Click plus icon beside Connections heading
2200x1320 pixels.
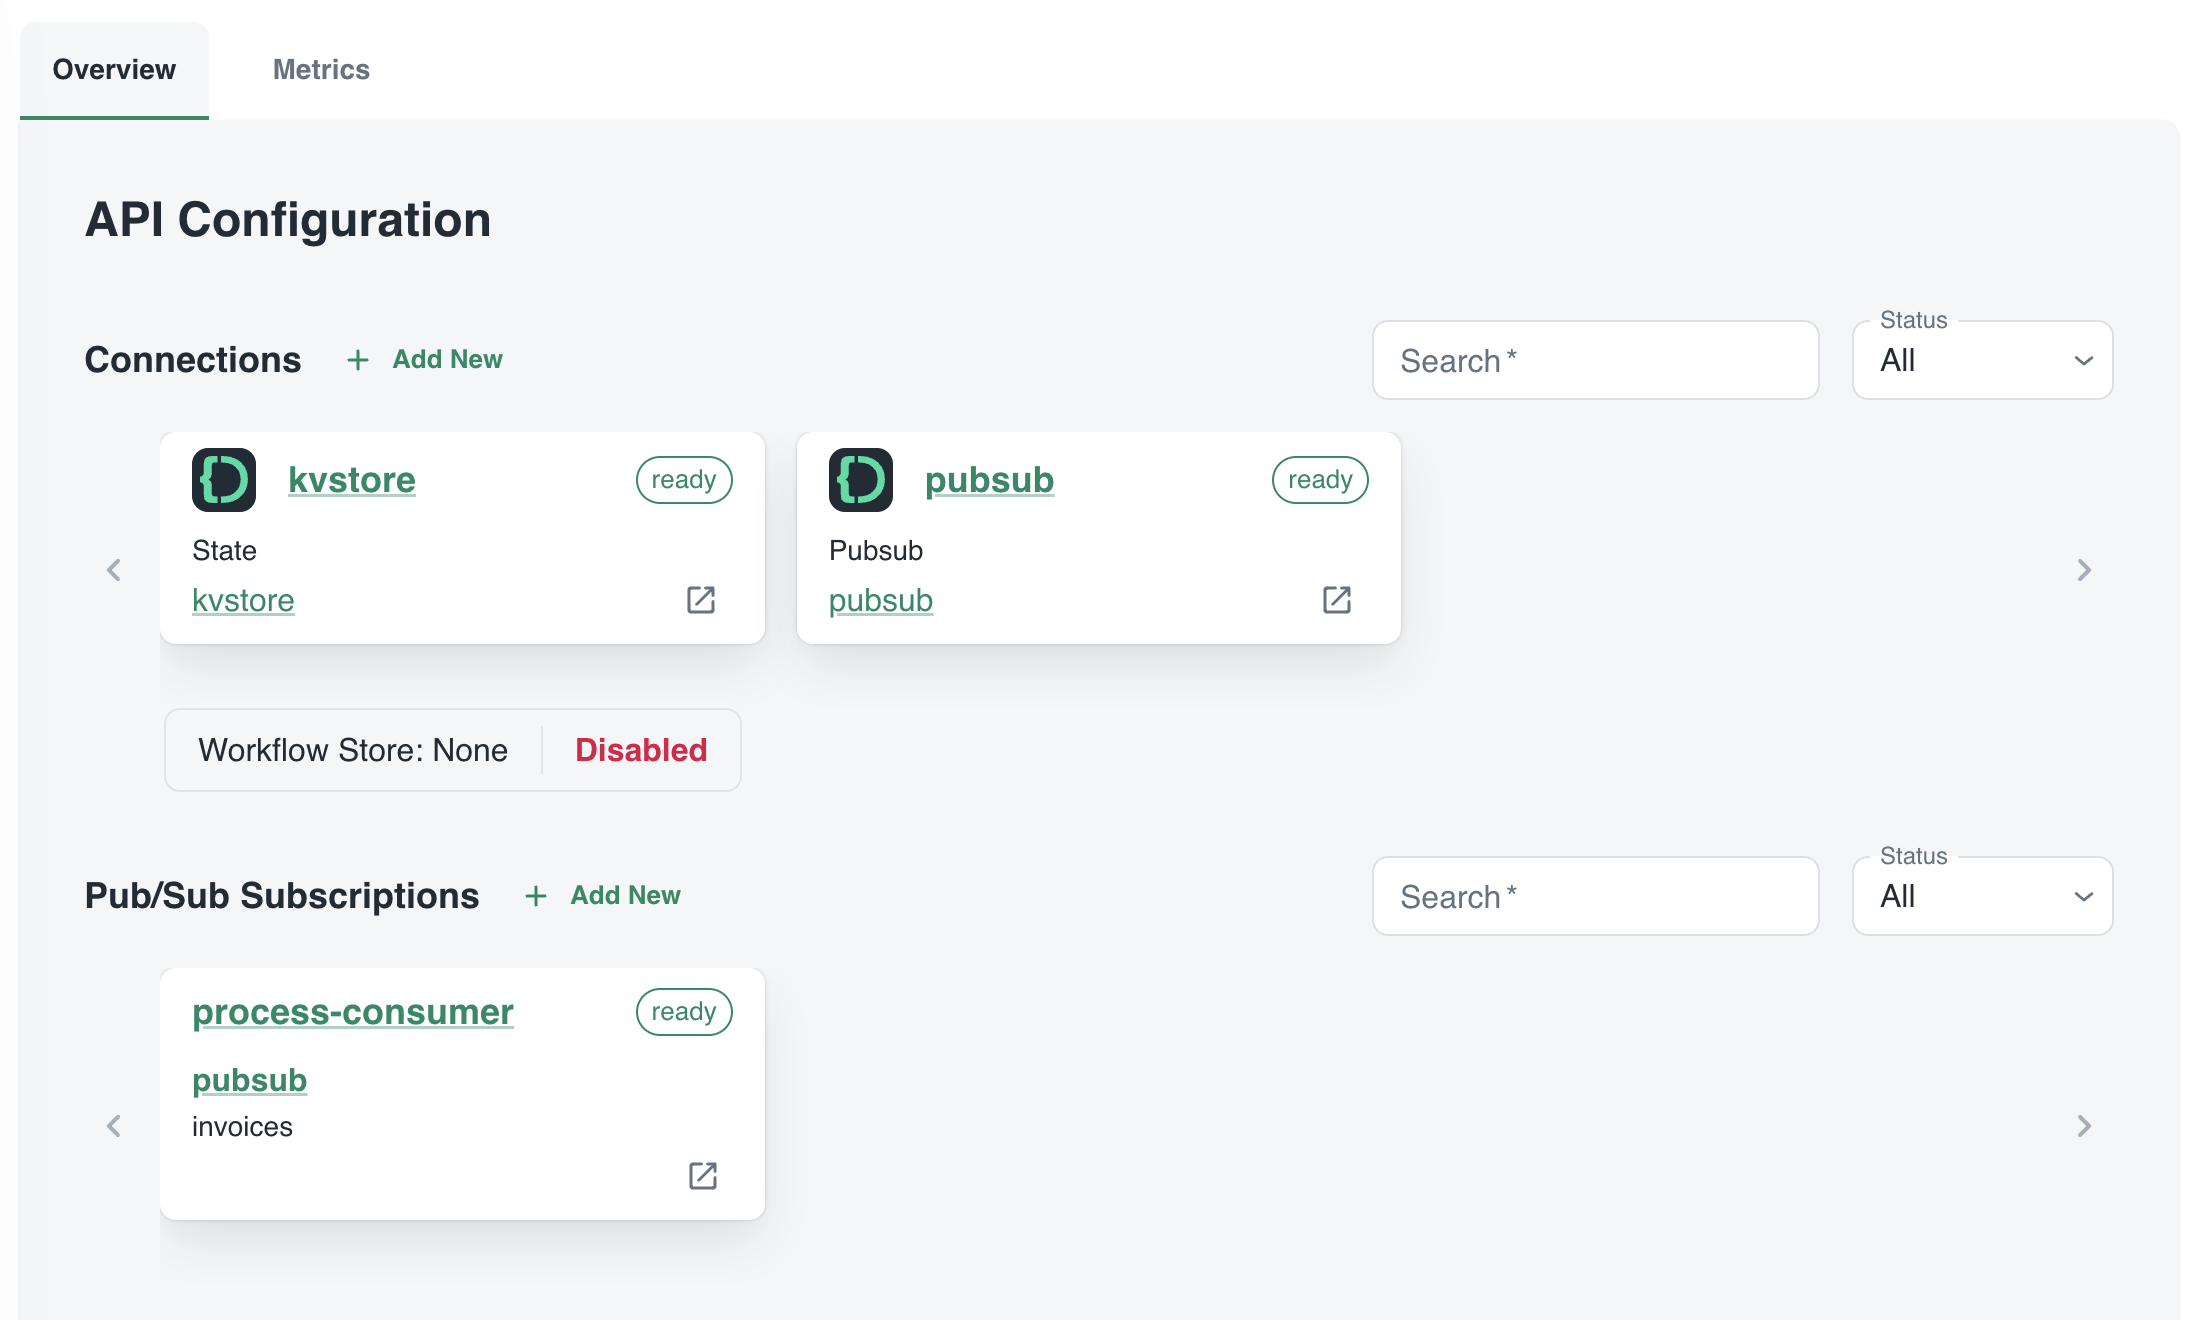point(358,360)
